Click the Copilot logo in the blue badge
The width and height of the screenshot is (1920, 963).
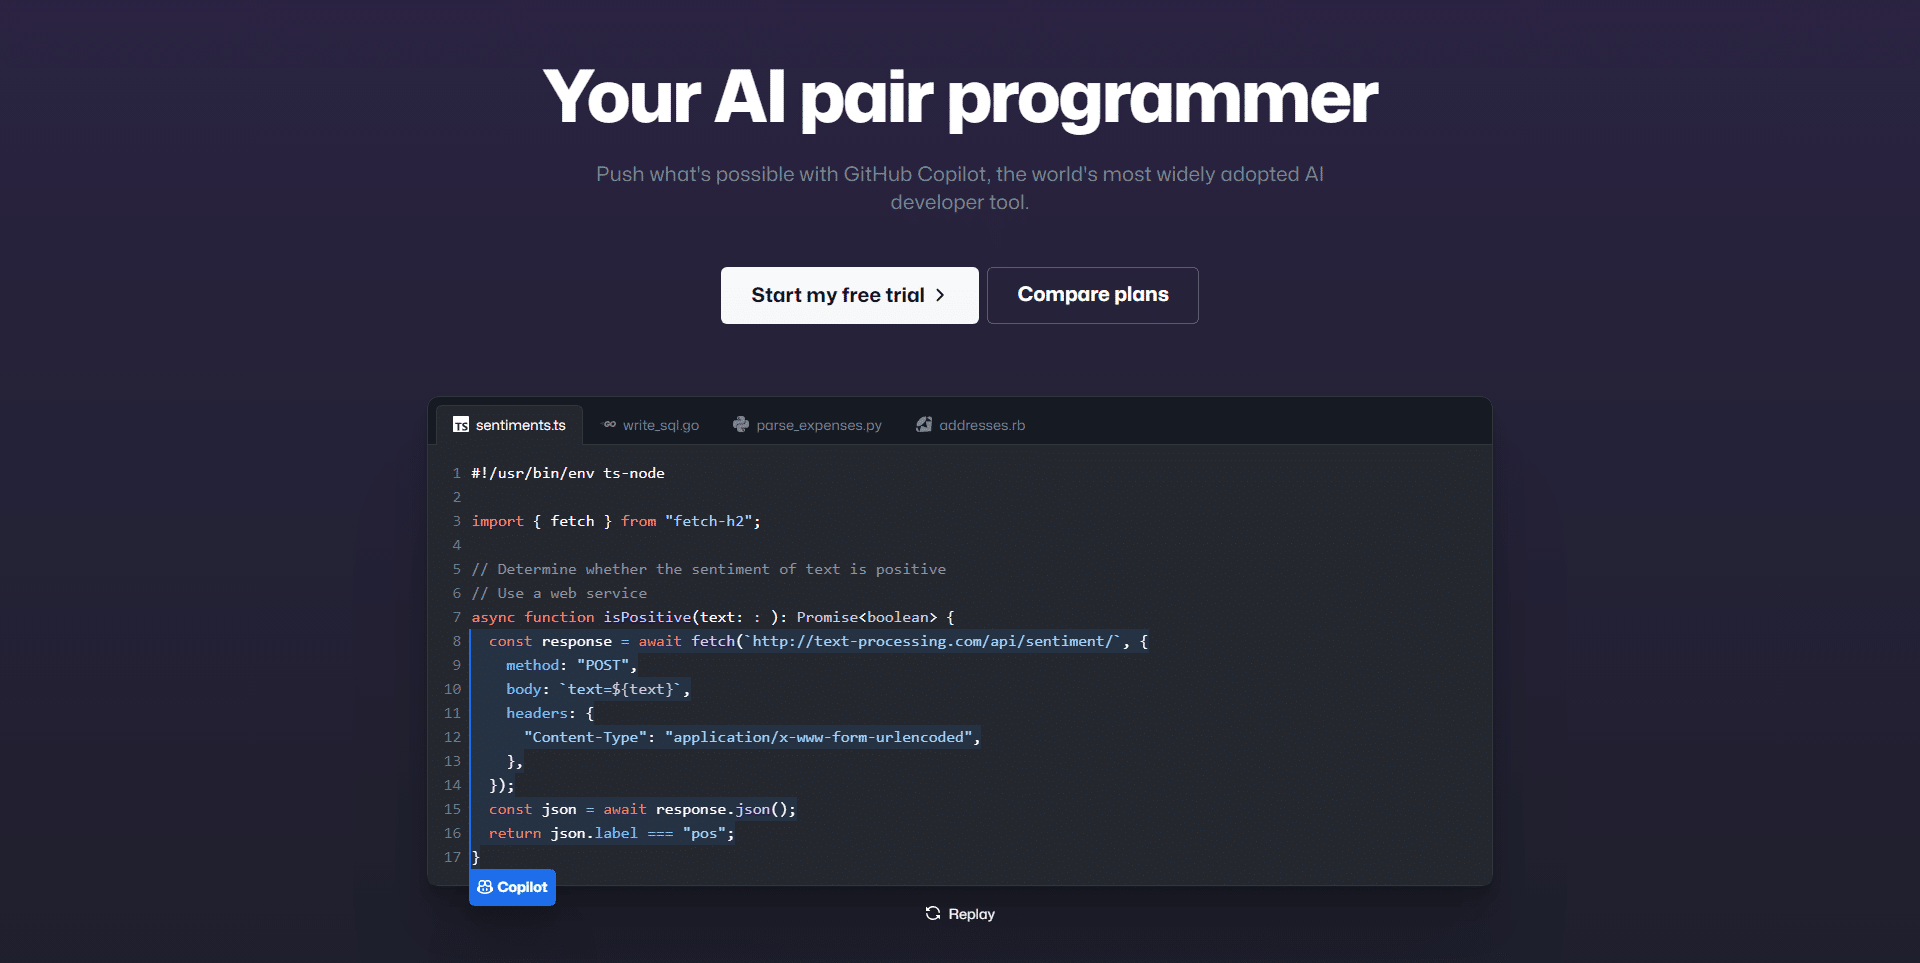coord(485,887)
